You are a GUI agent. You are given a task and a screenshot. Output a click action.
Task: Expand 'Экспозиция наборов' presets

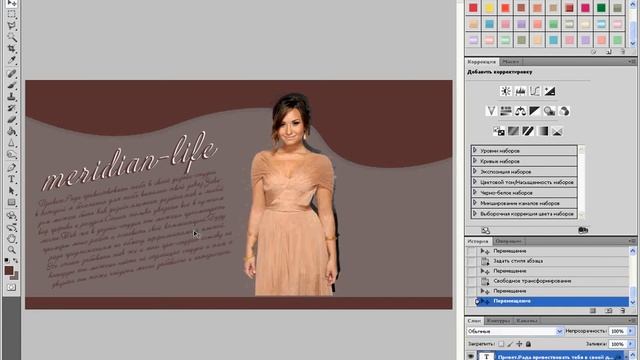coord(475,171)
